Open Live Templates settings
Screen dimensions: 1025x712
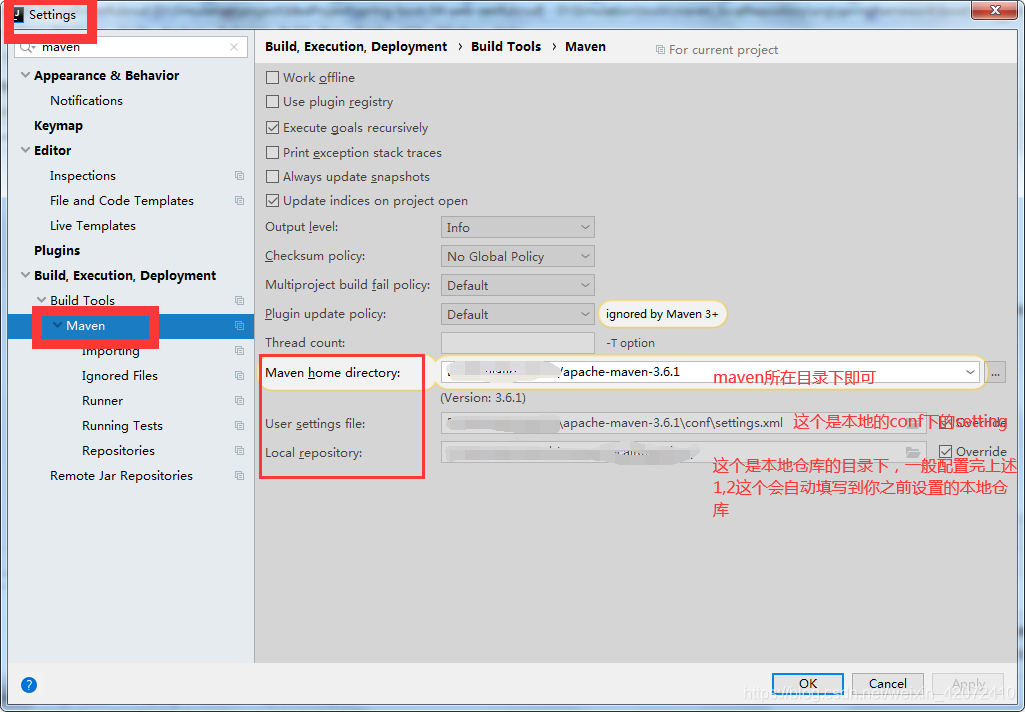(x=93, y=226)
